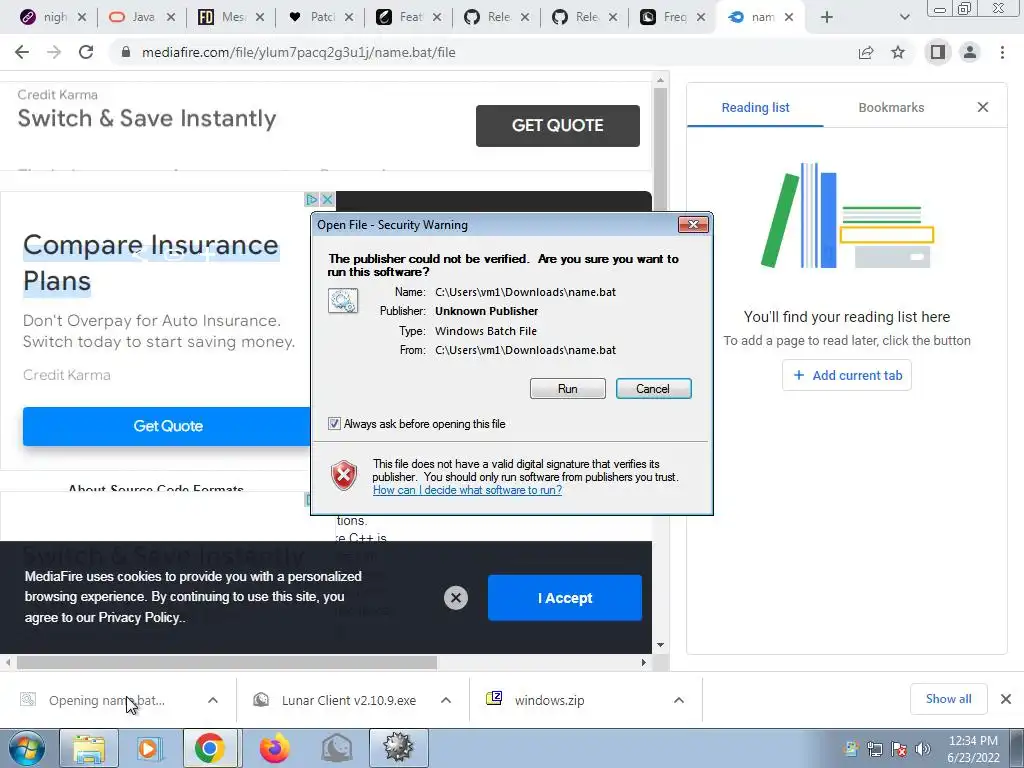Expand options for windows.zip download
This screenshot has height=768, width=1024.
(x=679, y=700)
